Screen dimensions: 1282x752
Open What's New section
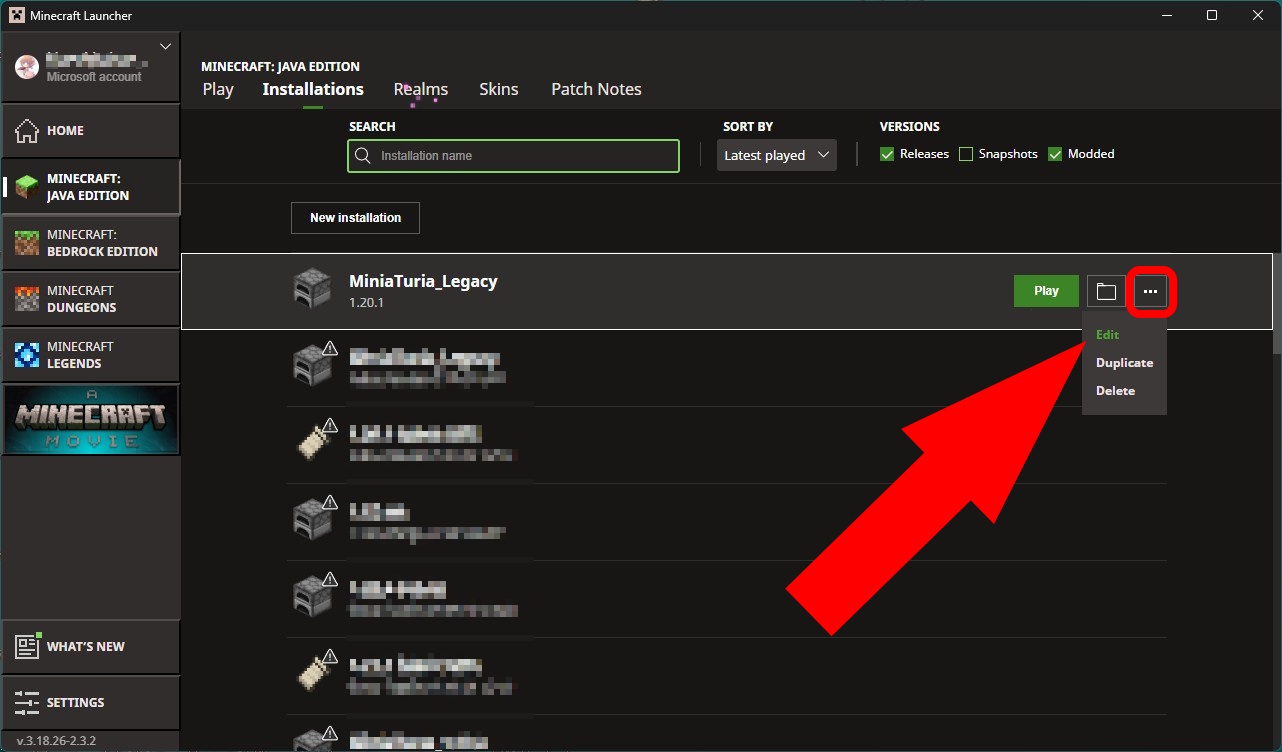pyautogui.click(x=90, y=647)
